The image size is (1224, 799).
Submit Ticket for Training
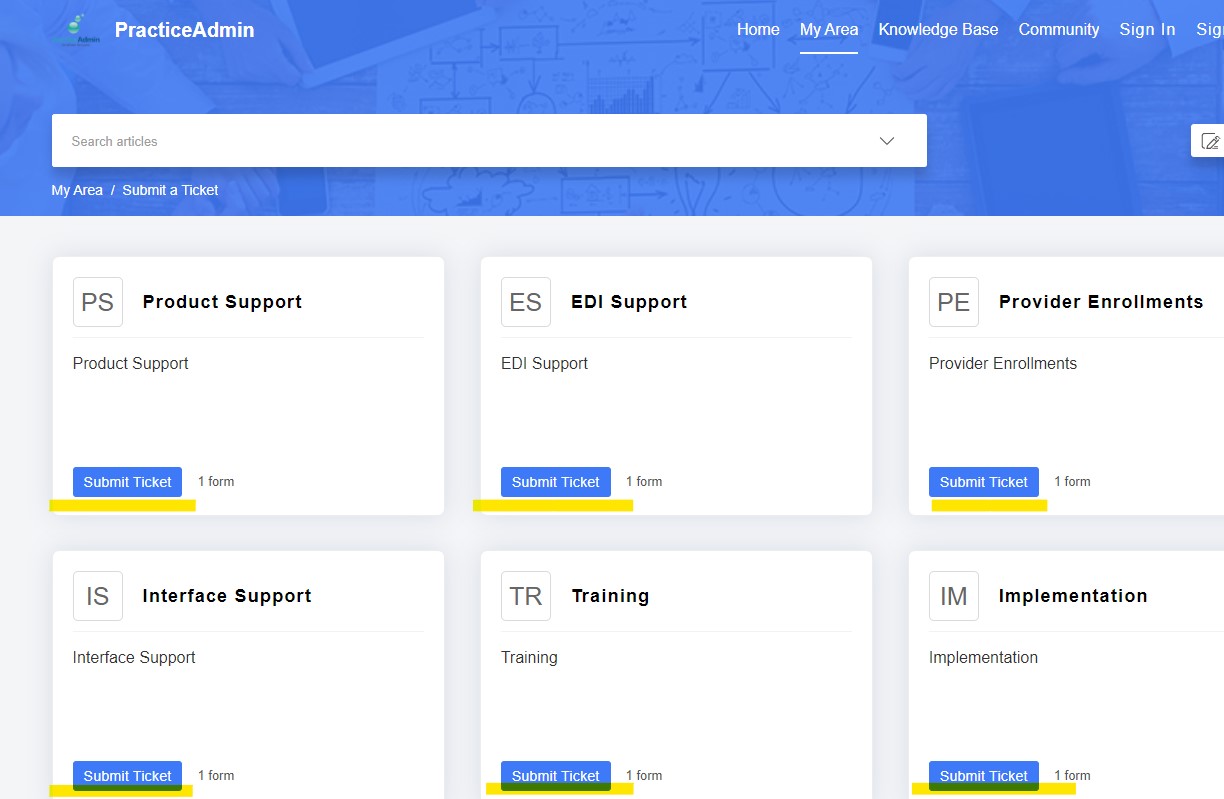click(555, 776)
